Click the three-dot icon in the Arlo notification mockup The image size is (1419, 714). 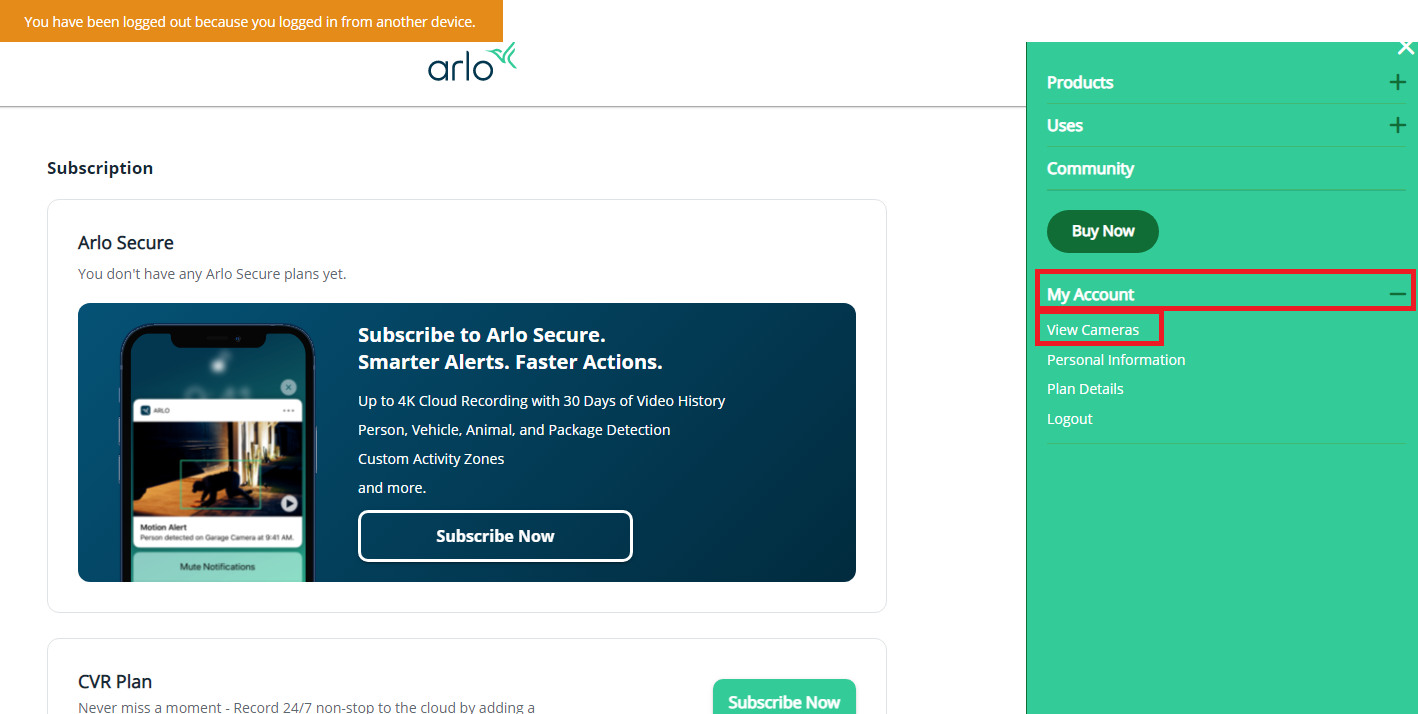[286, 410]
